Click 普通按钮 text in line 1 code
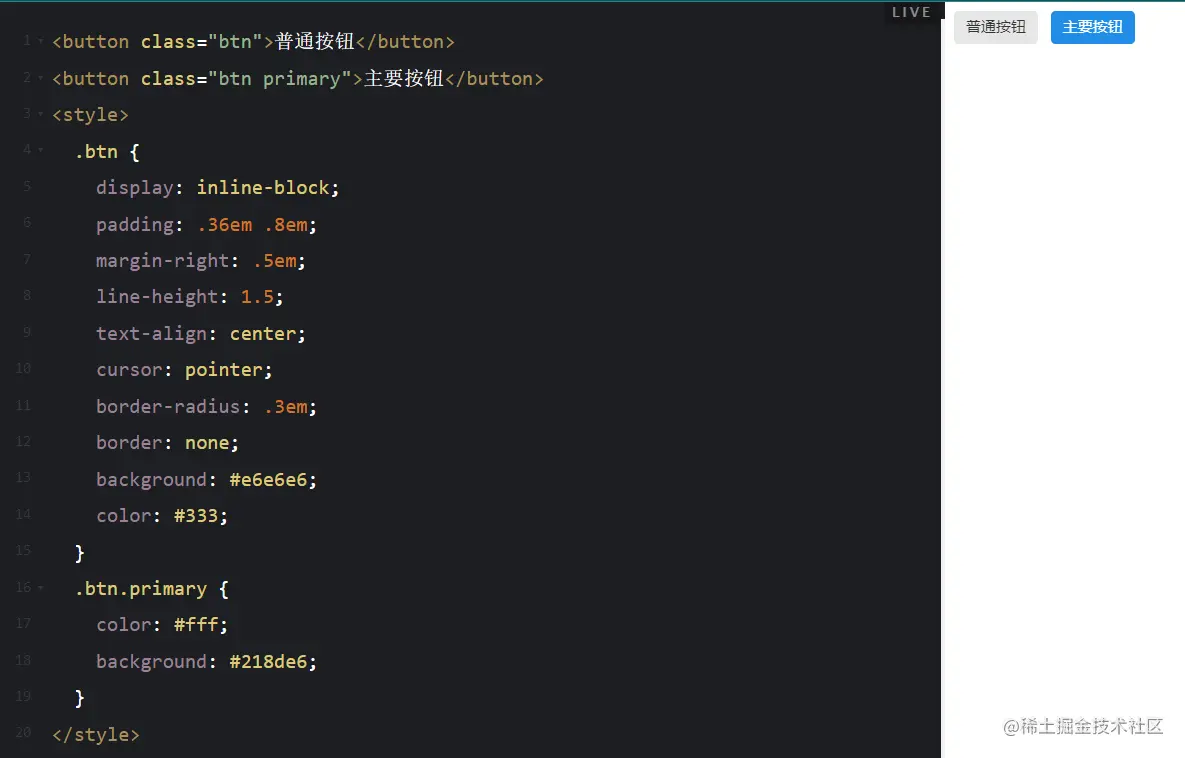This screenshot has height=758, width=1185. (314, 42)
